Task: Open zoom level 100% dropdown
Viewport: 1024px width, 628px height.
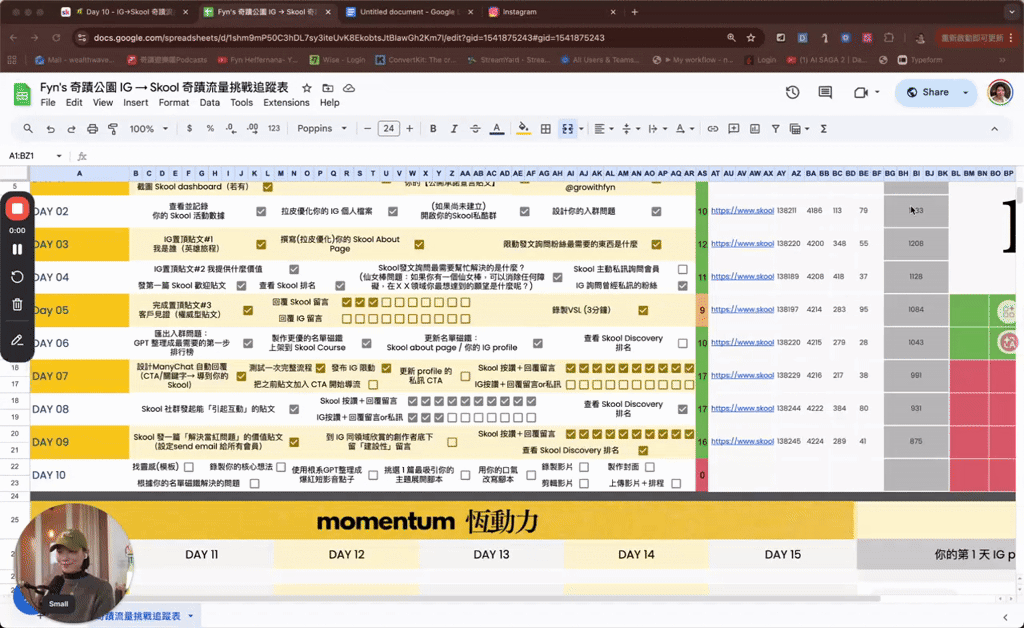Action: [x=148, y=129]
